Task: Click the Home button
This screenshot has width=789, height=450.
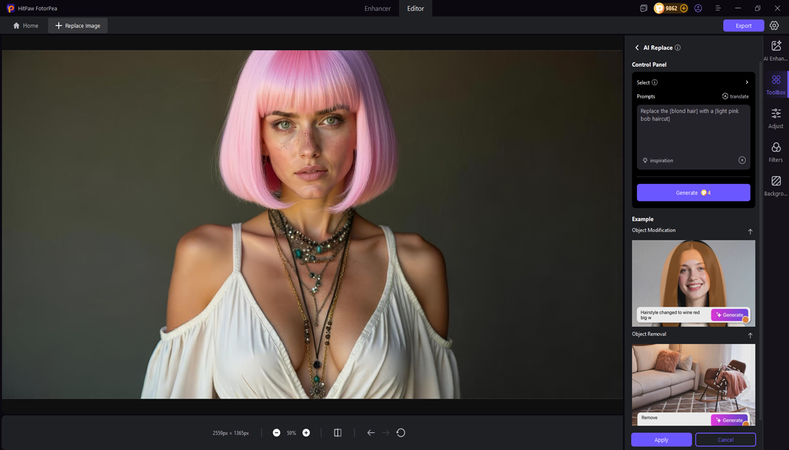Action: pyautogui.click(x=26, y=26)
